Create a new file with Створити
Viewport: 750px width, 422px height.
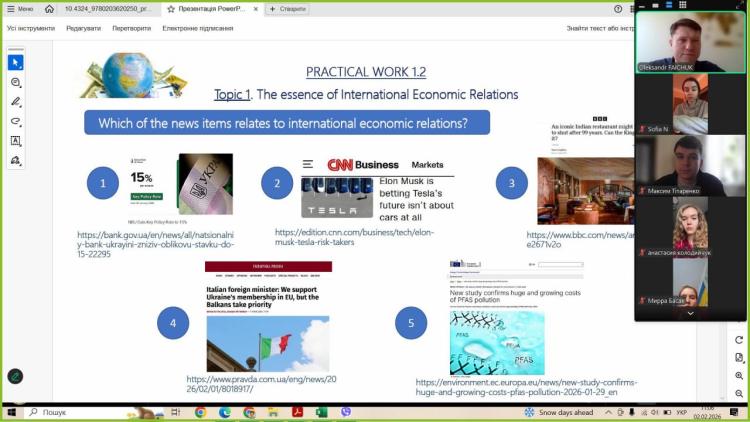click(287, 9)
